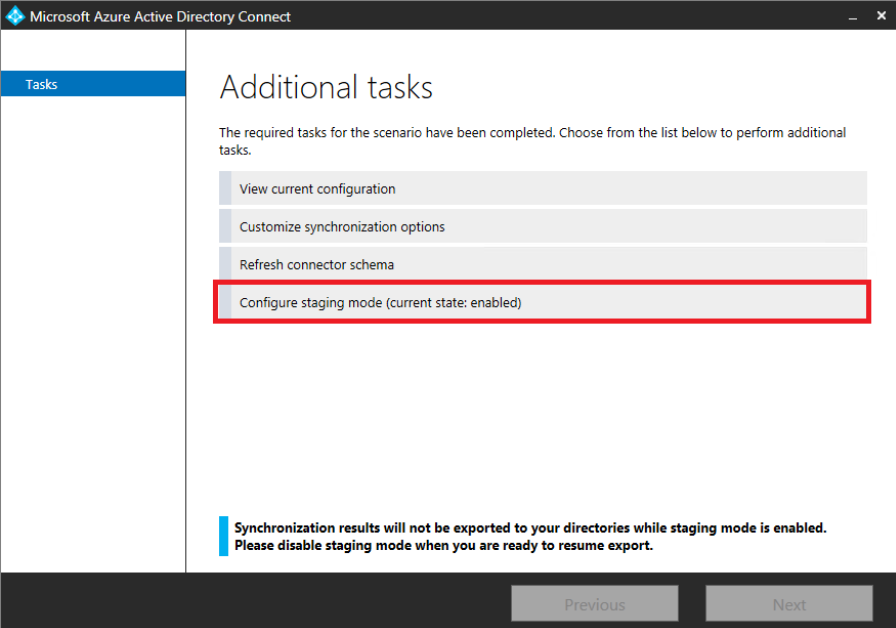Select Configure staging mode task

543,302
